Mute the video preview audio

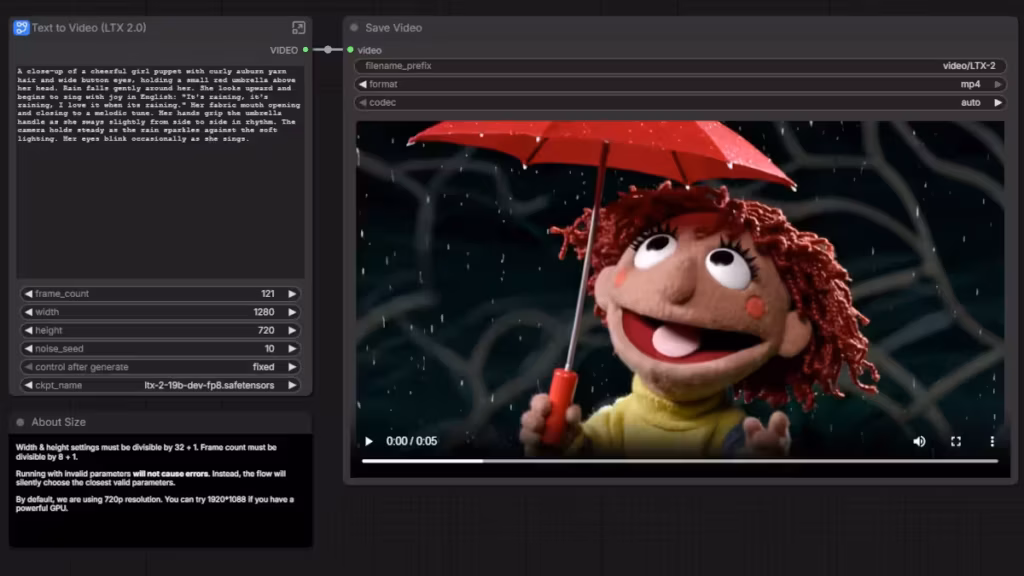coord(919,441)
